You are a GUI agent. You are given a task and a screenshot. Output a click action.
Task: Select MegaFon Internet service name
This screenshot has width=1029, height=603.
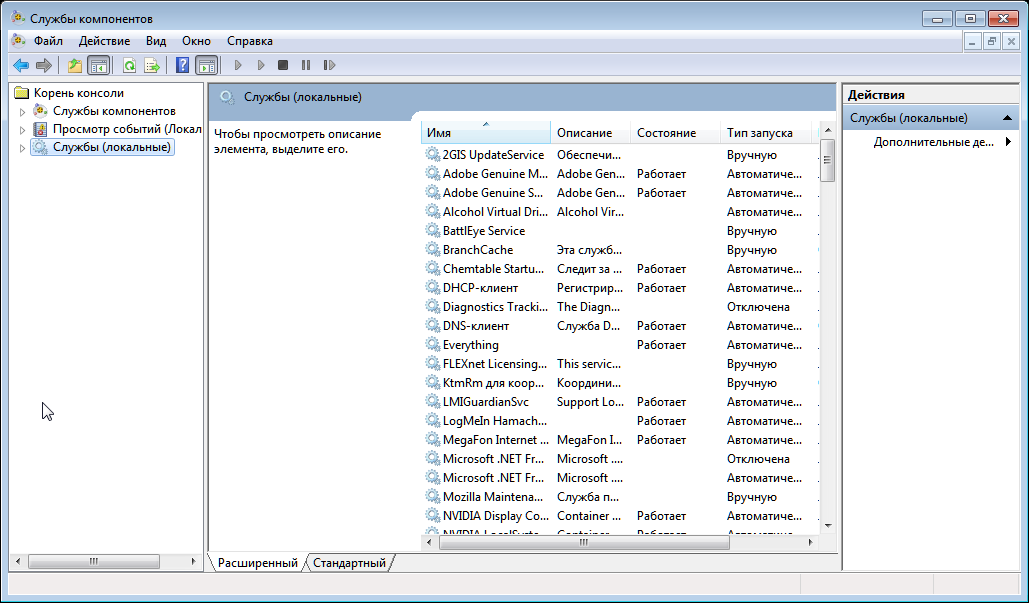(x=495, y=440)
